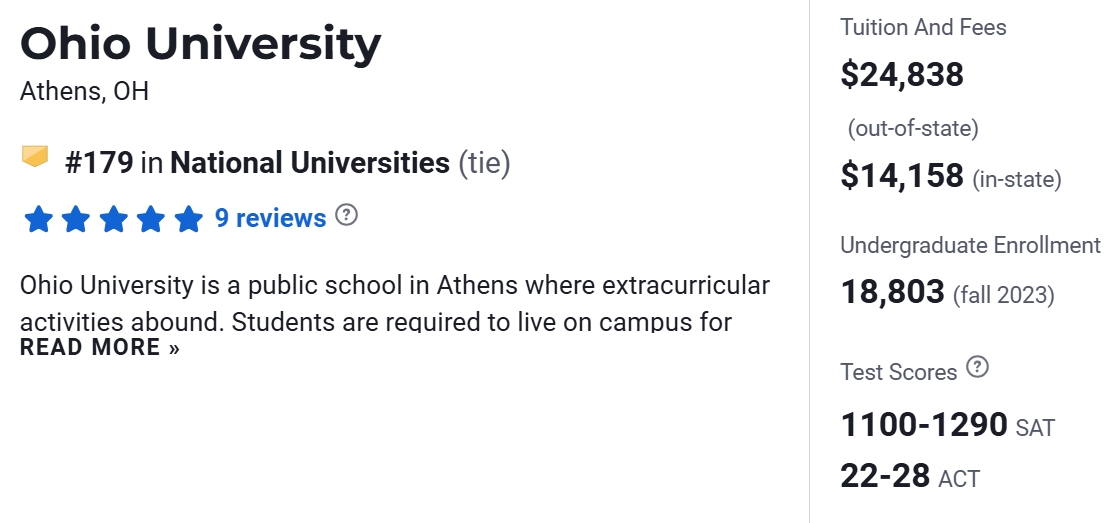Click the 1100-1290 SAT score range
Screen dimensions: 1116x523
tap(924, 425)
